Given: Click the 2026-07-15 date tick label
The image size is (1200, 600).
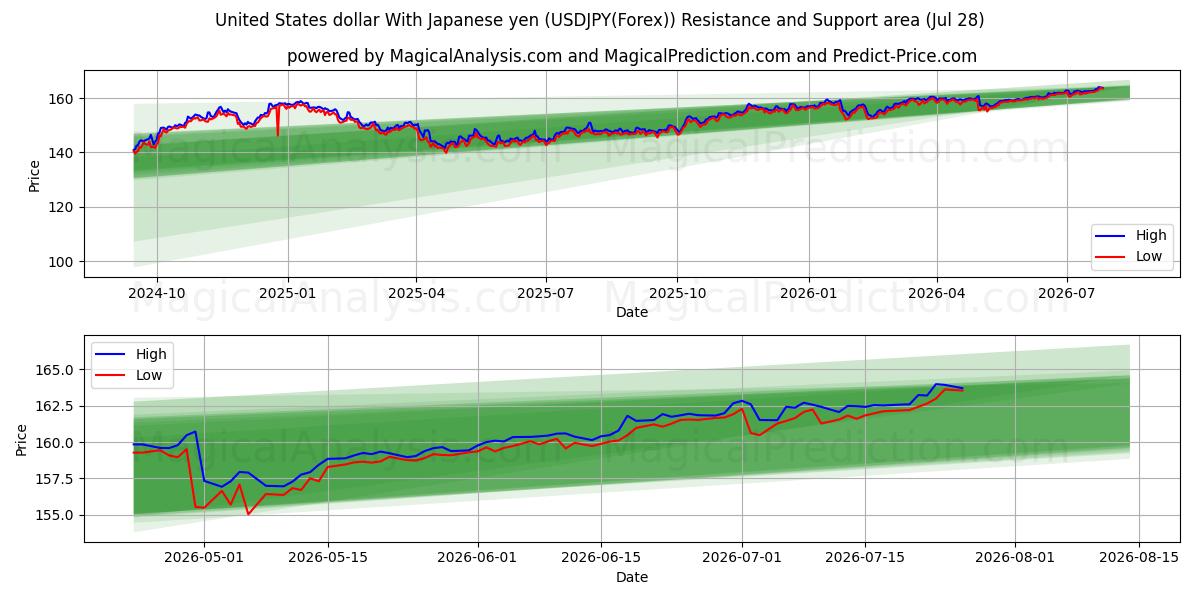Looking at the screenshot, I should pos(865,558).
